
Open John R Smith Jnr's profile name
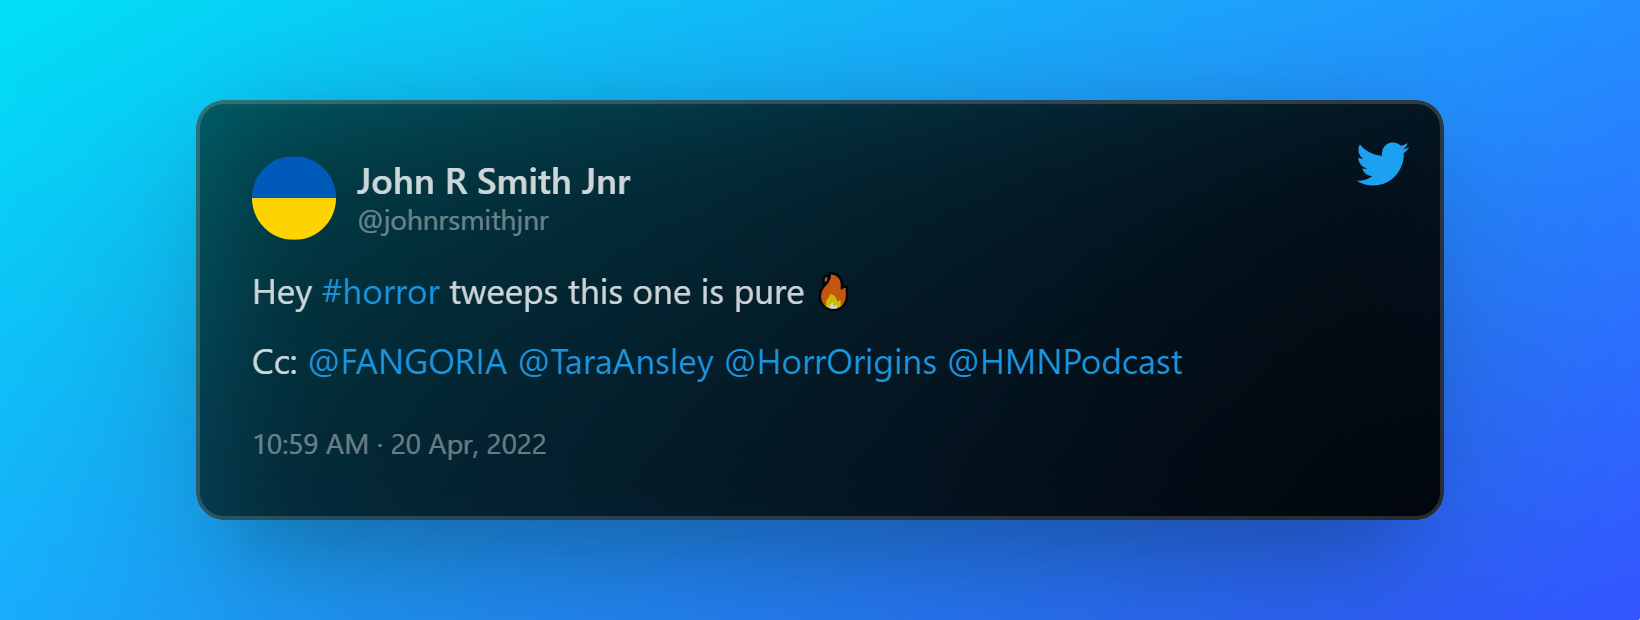point(494,182)
